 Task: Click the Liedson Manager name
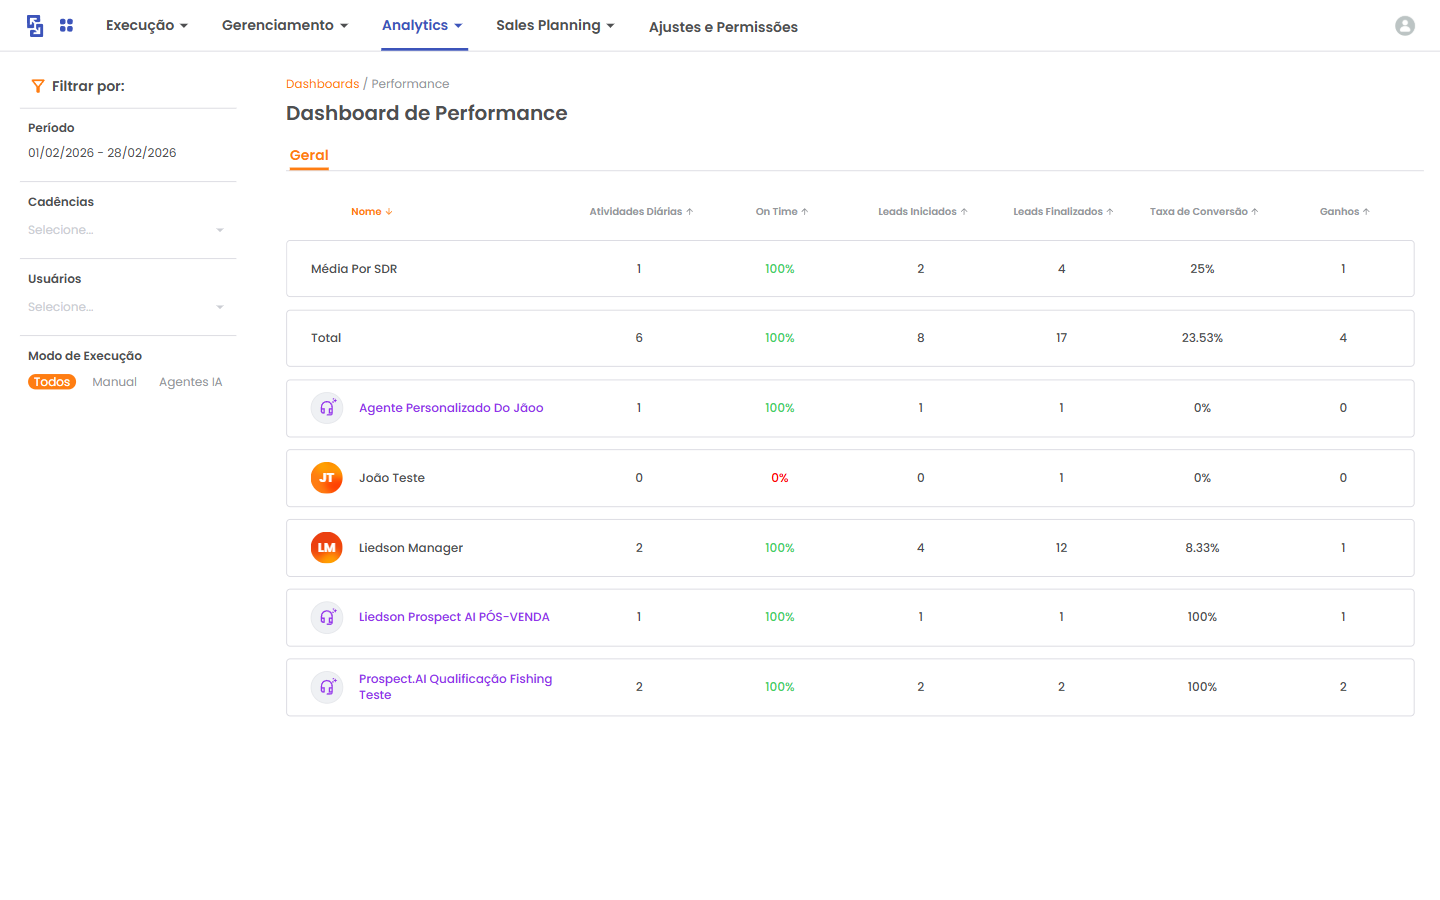click(411, 548)
